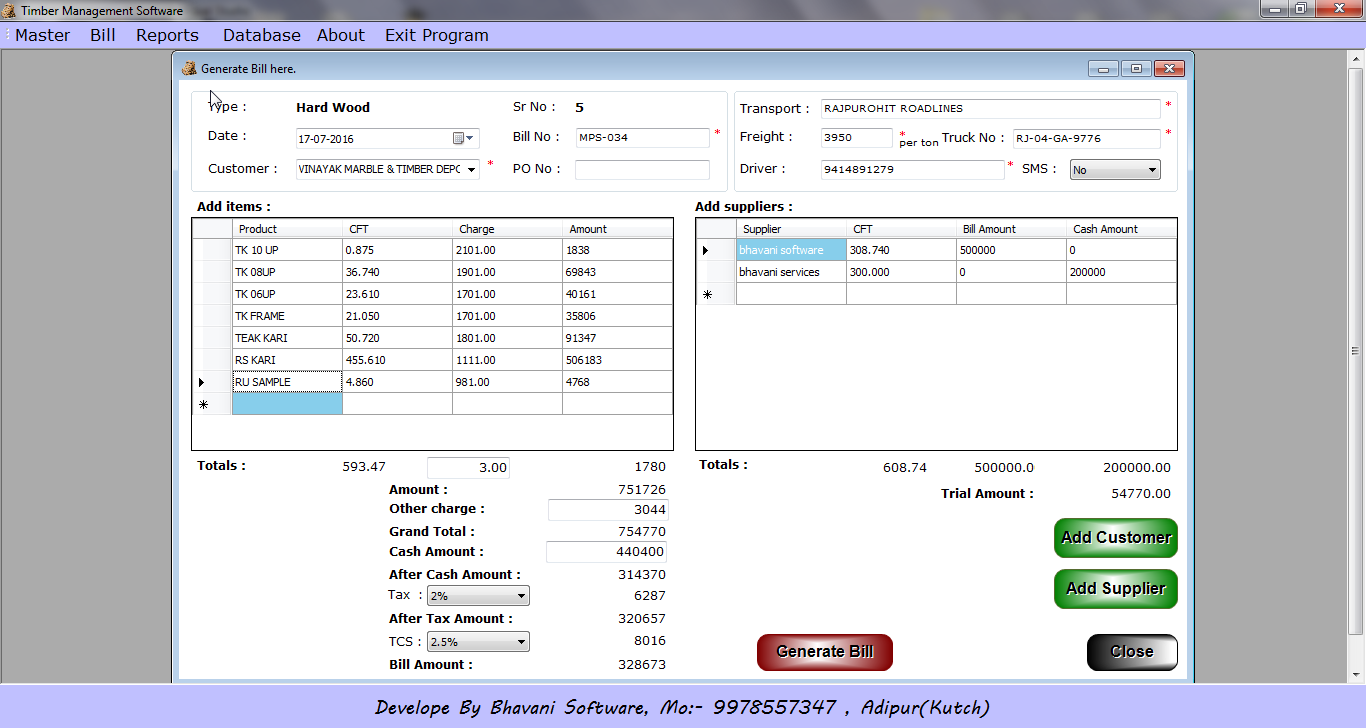The width and height of the screenshot is (1366, 728).
Task: Open the About menu
Action: [341, 35]
